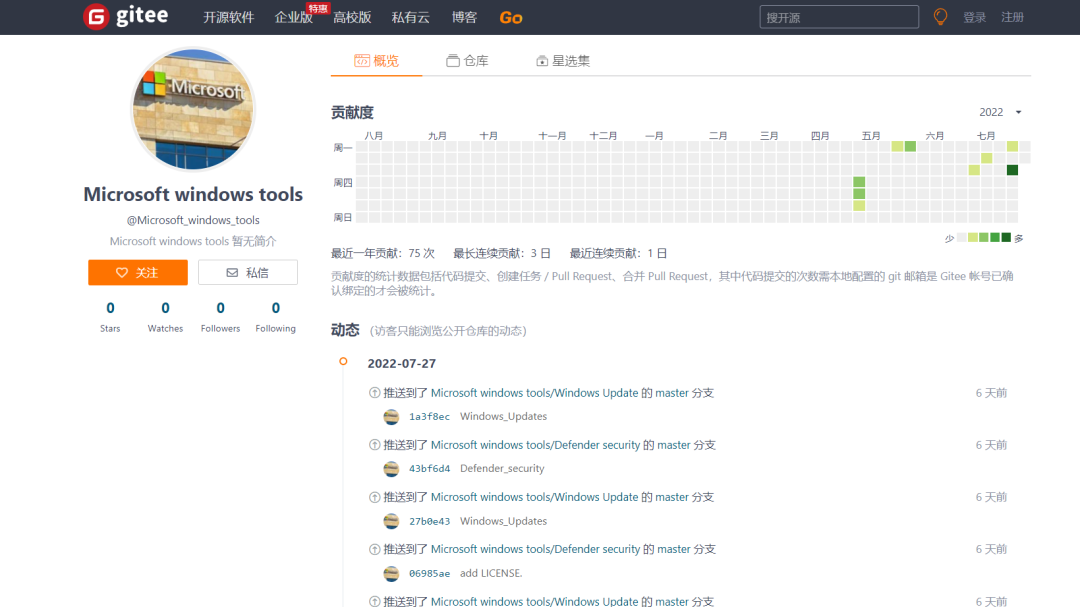Click the Go icon in the navigation bar
The width and height of the screenshot is (1080, 607).
click(x=510, y=18)
